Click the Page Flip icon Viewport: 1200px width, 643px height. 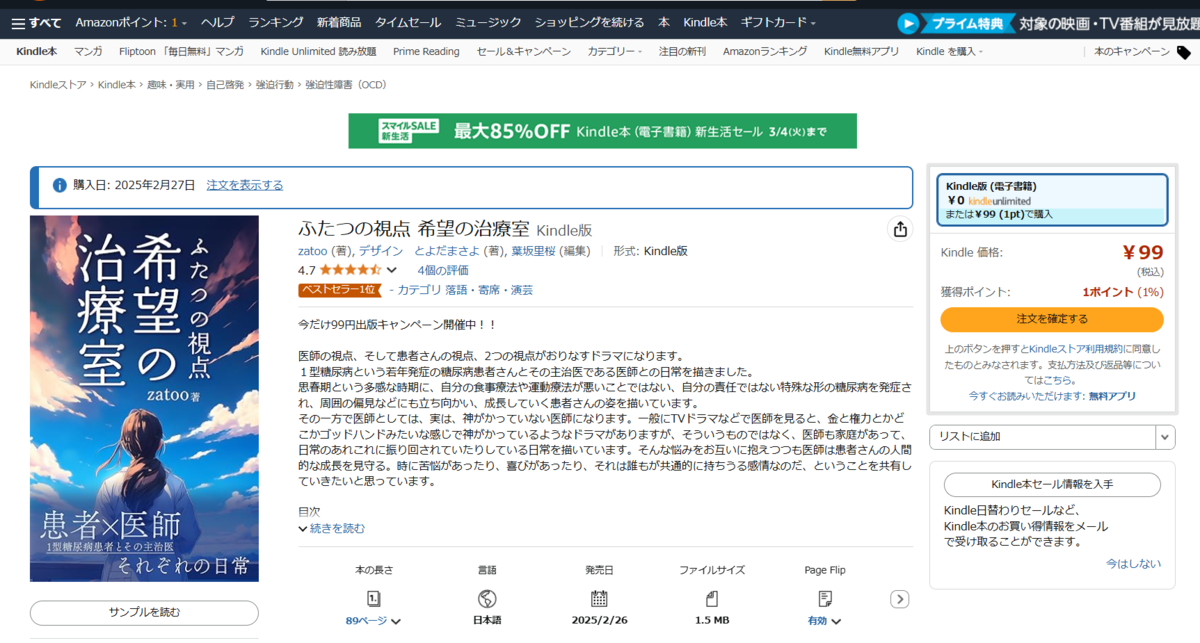pyautogui.click(x=825, y=598)
